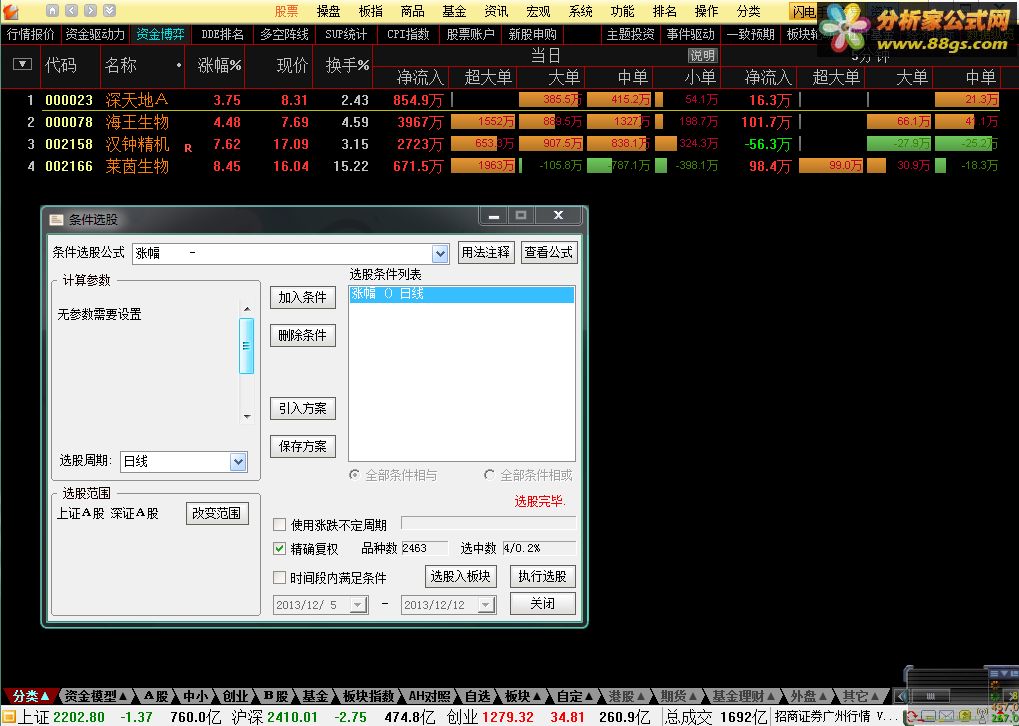Click the 品种数 2463 field
The height and width of the screenshot is (726, 1019).
tap(424, 548)
